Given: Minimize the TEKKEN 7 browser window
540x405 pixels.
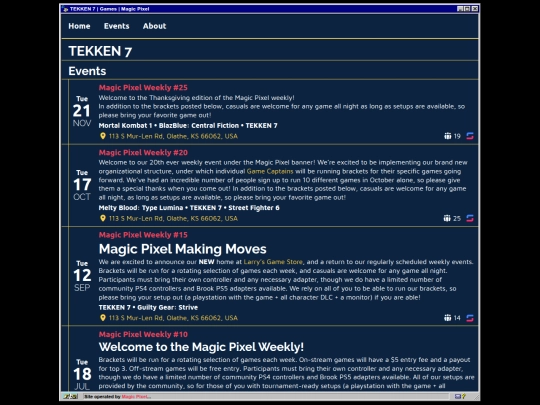Looking at the screenshot, I should tap(460, 9).
